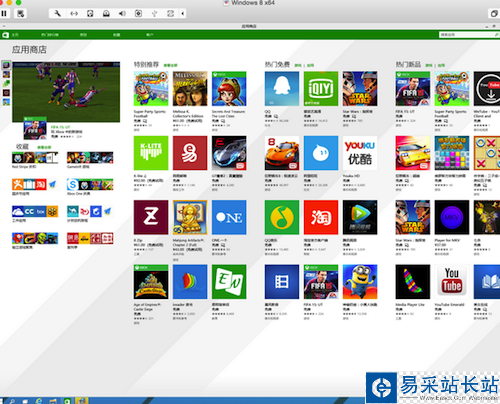
Task: Open the 帐户 tab in Store navigation
Action: 150,35
